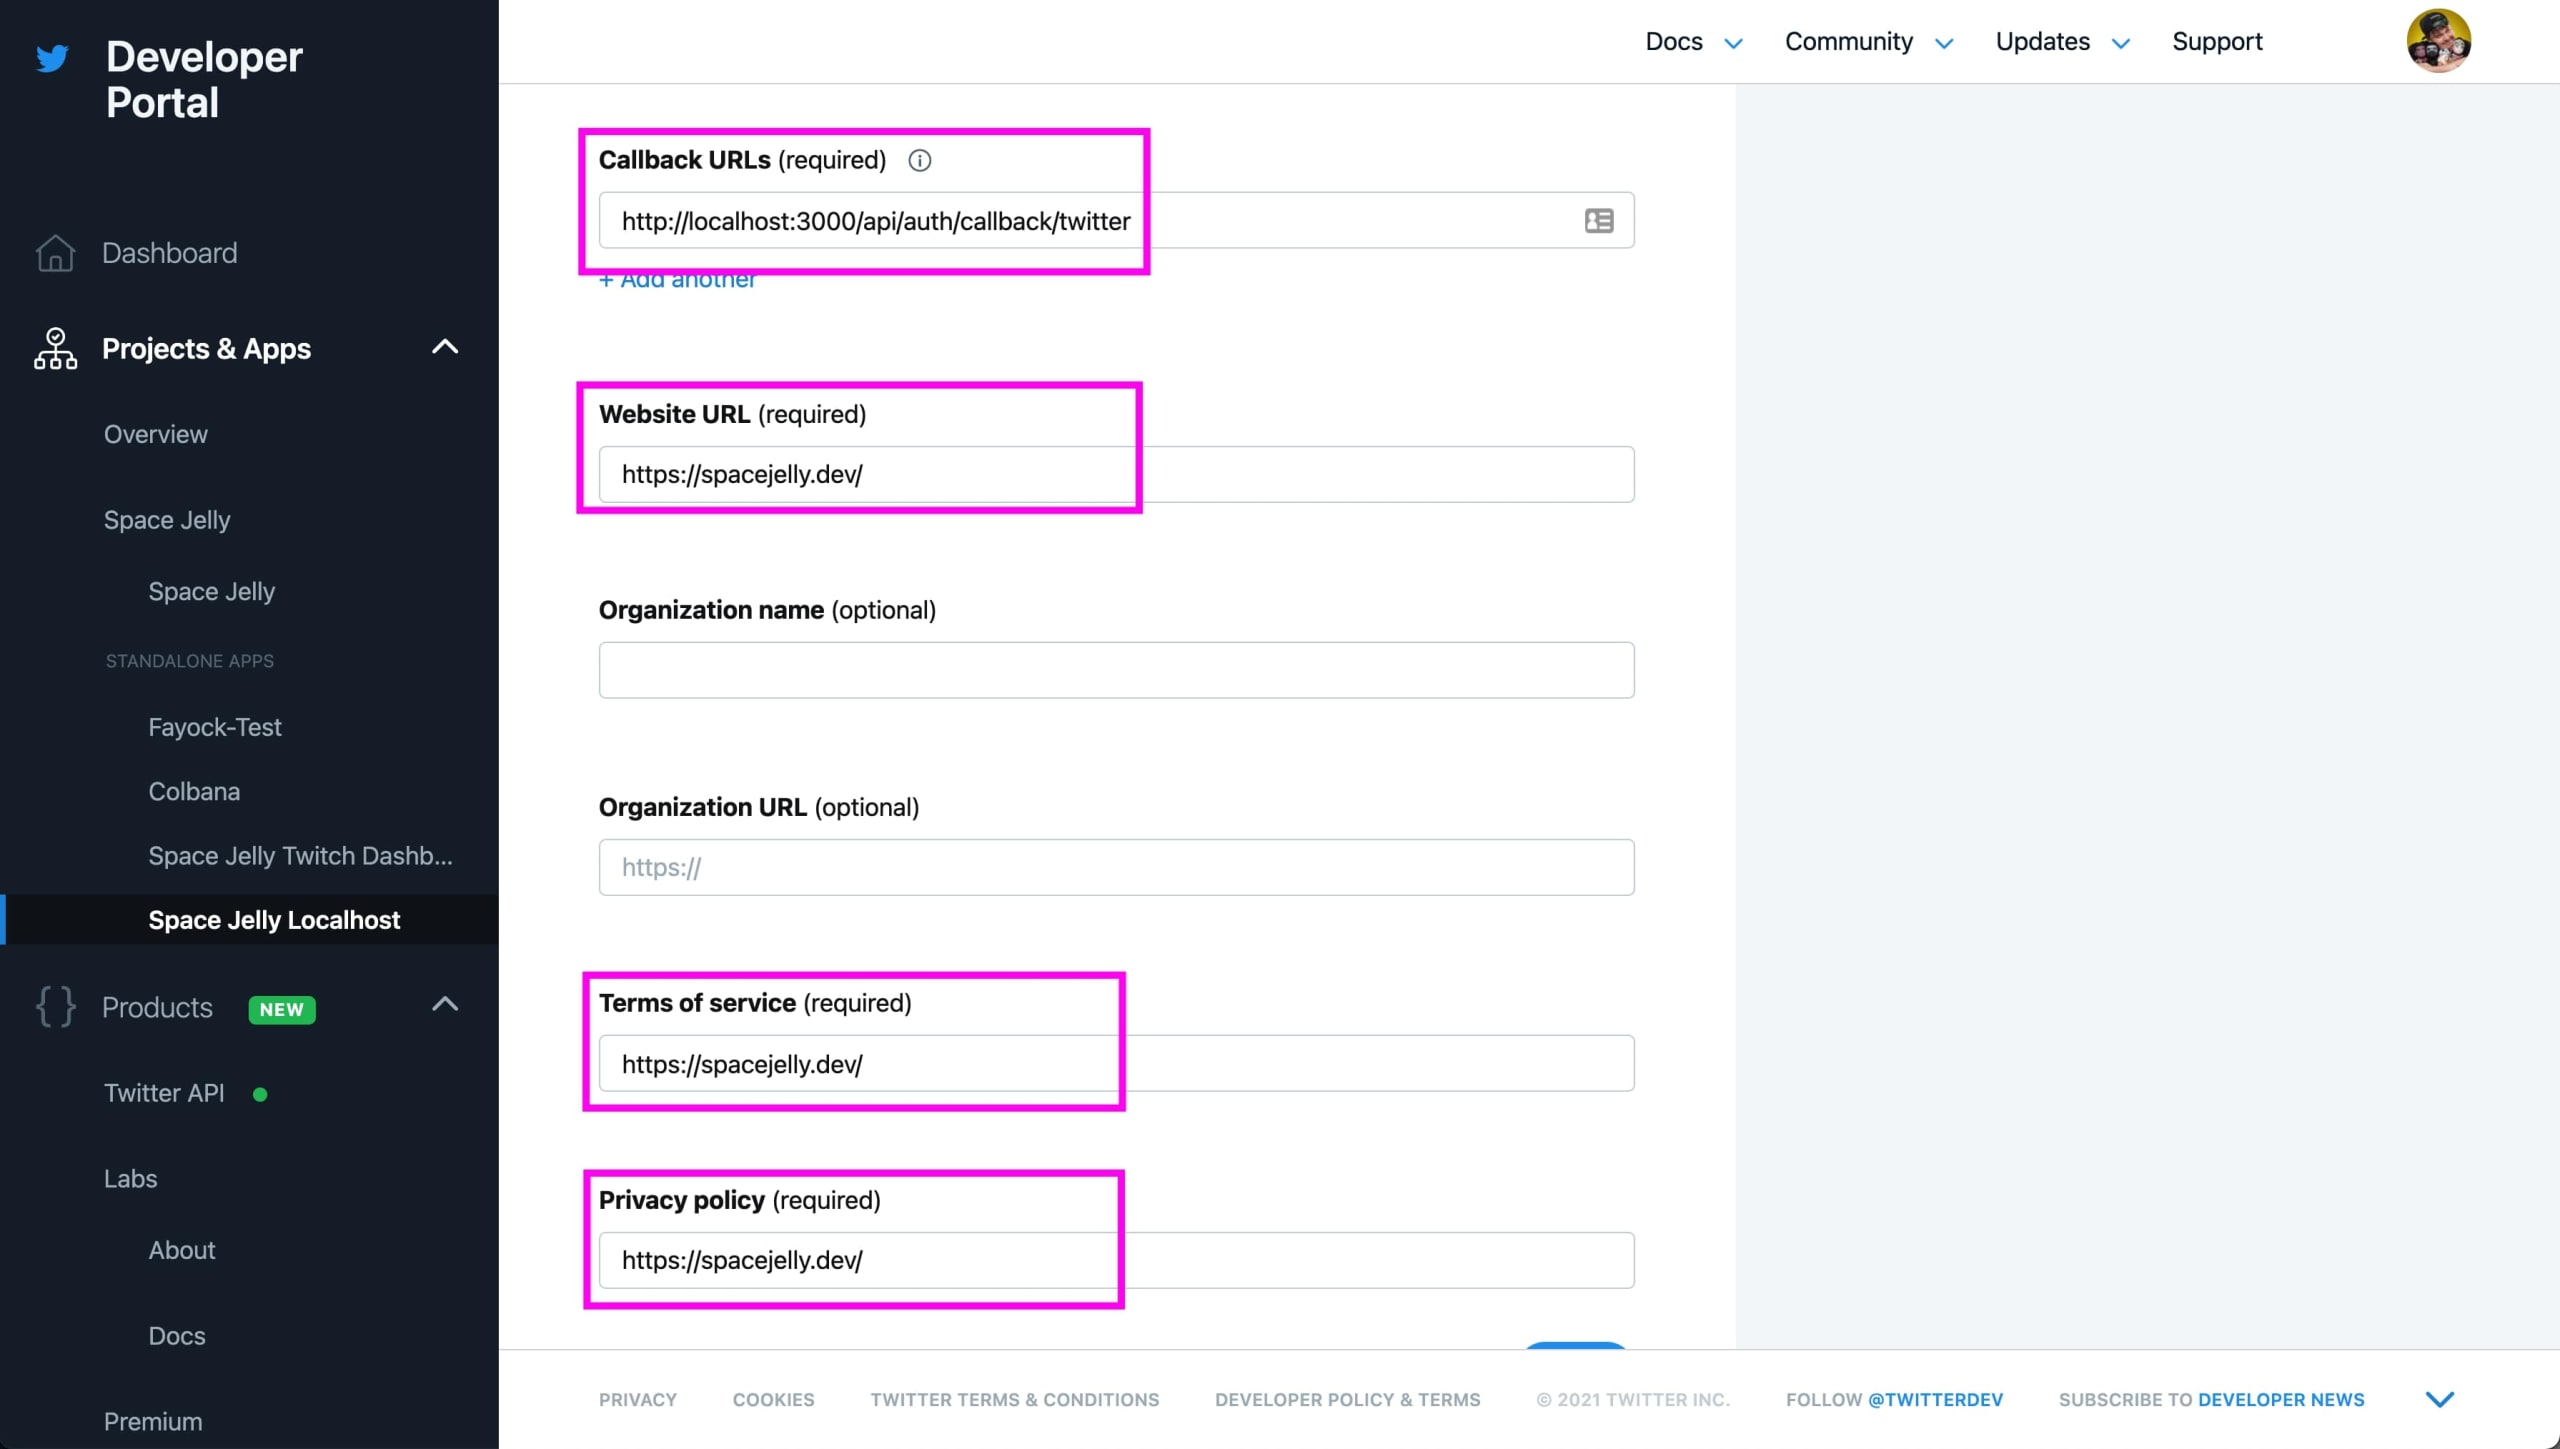Open the Community menu
The image size is (2560, 1449).
coord(1848,41)
